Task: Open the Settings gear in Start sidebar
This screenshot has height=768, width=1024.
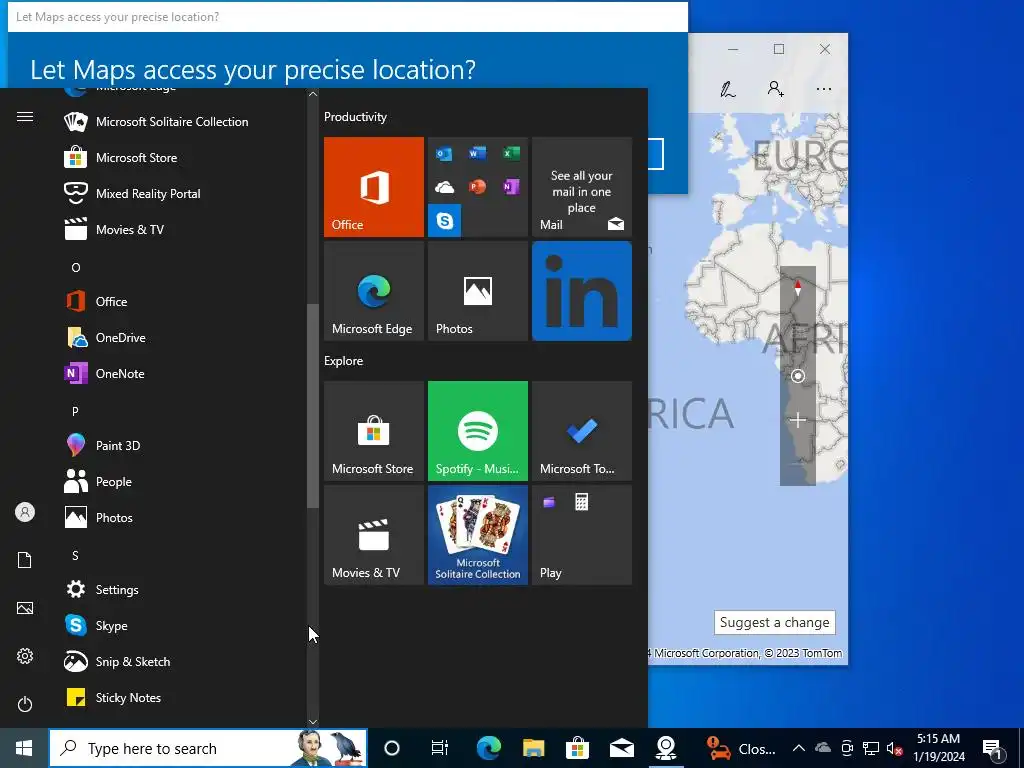Action: tap(25, 656)
